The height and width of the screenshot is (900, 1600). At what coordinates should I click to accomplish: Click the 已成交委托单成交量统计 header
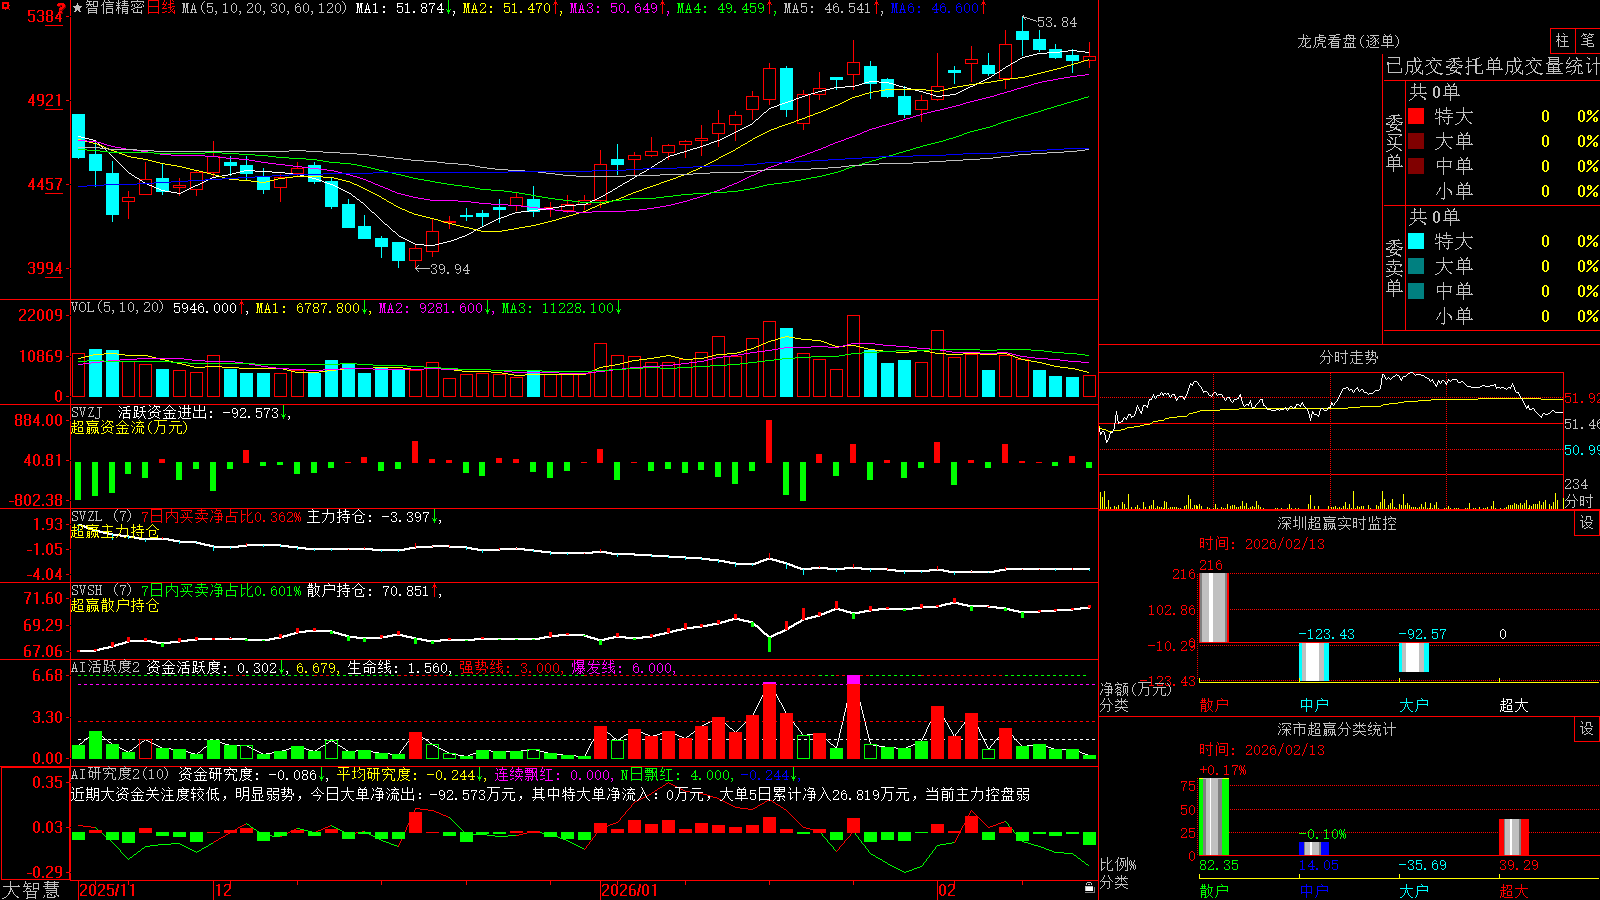pyautogui.click(x=1492, y=66)
